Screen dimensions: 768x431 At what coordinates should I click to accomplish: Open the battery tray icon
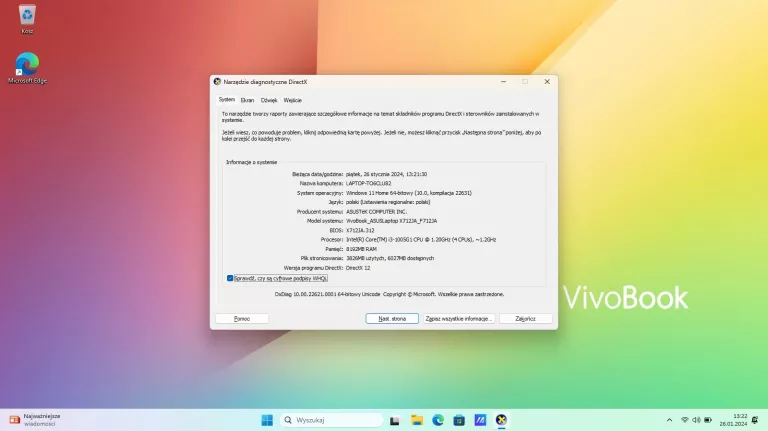click(x=708, y=420)
